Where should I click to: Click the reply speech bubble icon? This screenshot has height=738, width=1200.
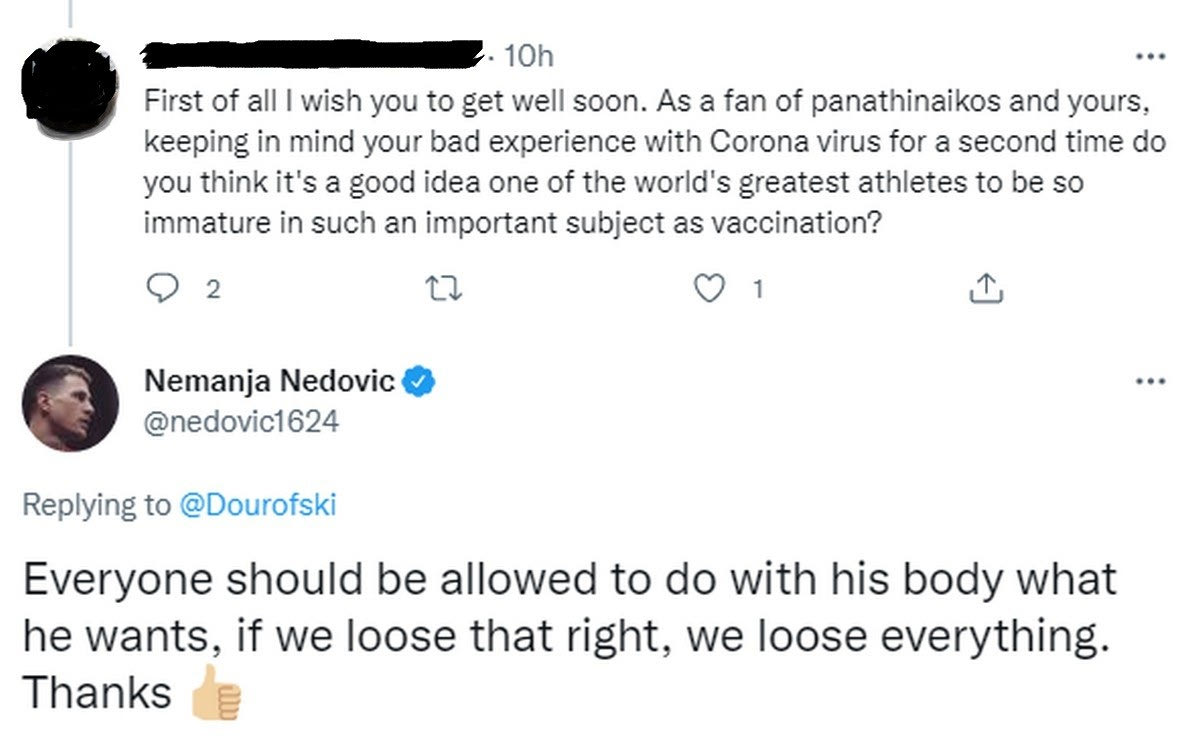coord(161,289)
